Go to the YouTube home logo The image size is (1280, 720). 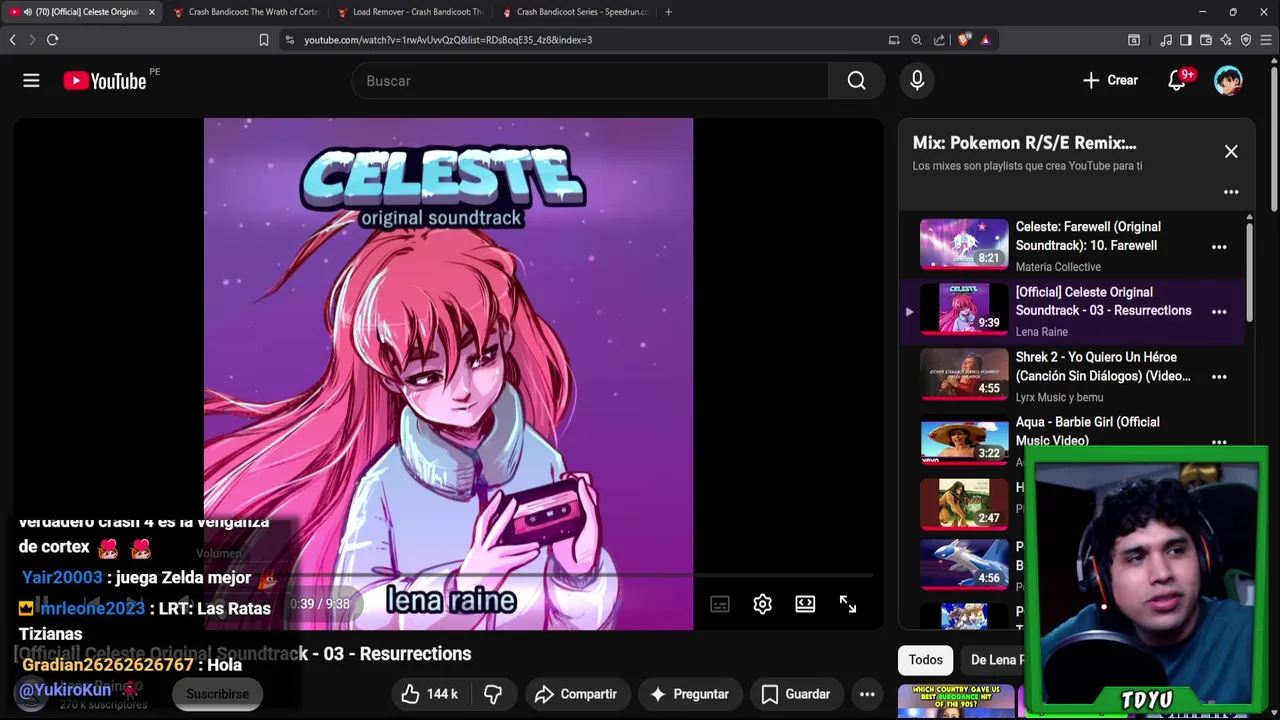(x=105, y=81)
